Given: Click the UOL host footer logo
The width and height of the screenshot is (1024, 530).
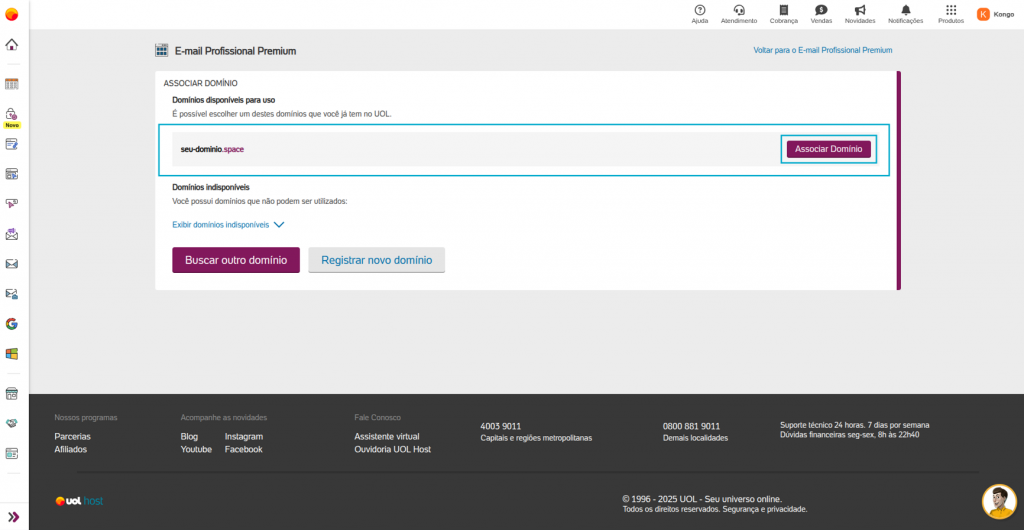Looking at the screenshot, I should click(x=79, y=501).
